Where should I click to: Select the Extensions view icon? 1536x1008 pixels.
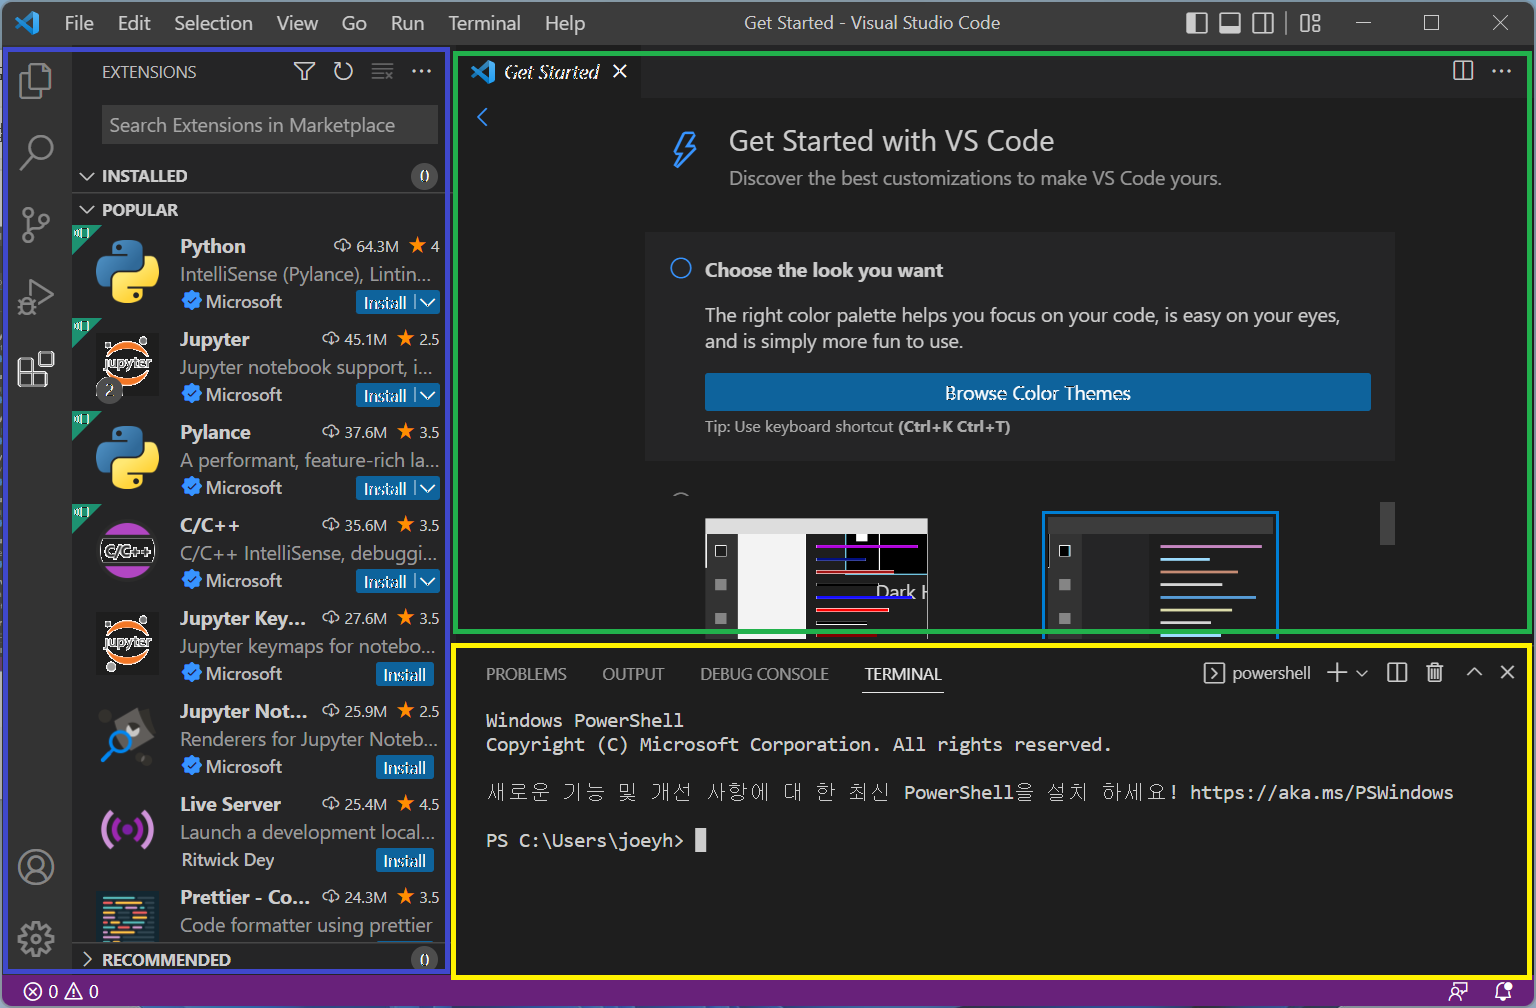[x=36, y=369]
